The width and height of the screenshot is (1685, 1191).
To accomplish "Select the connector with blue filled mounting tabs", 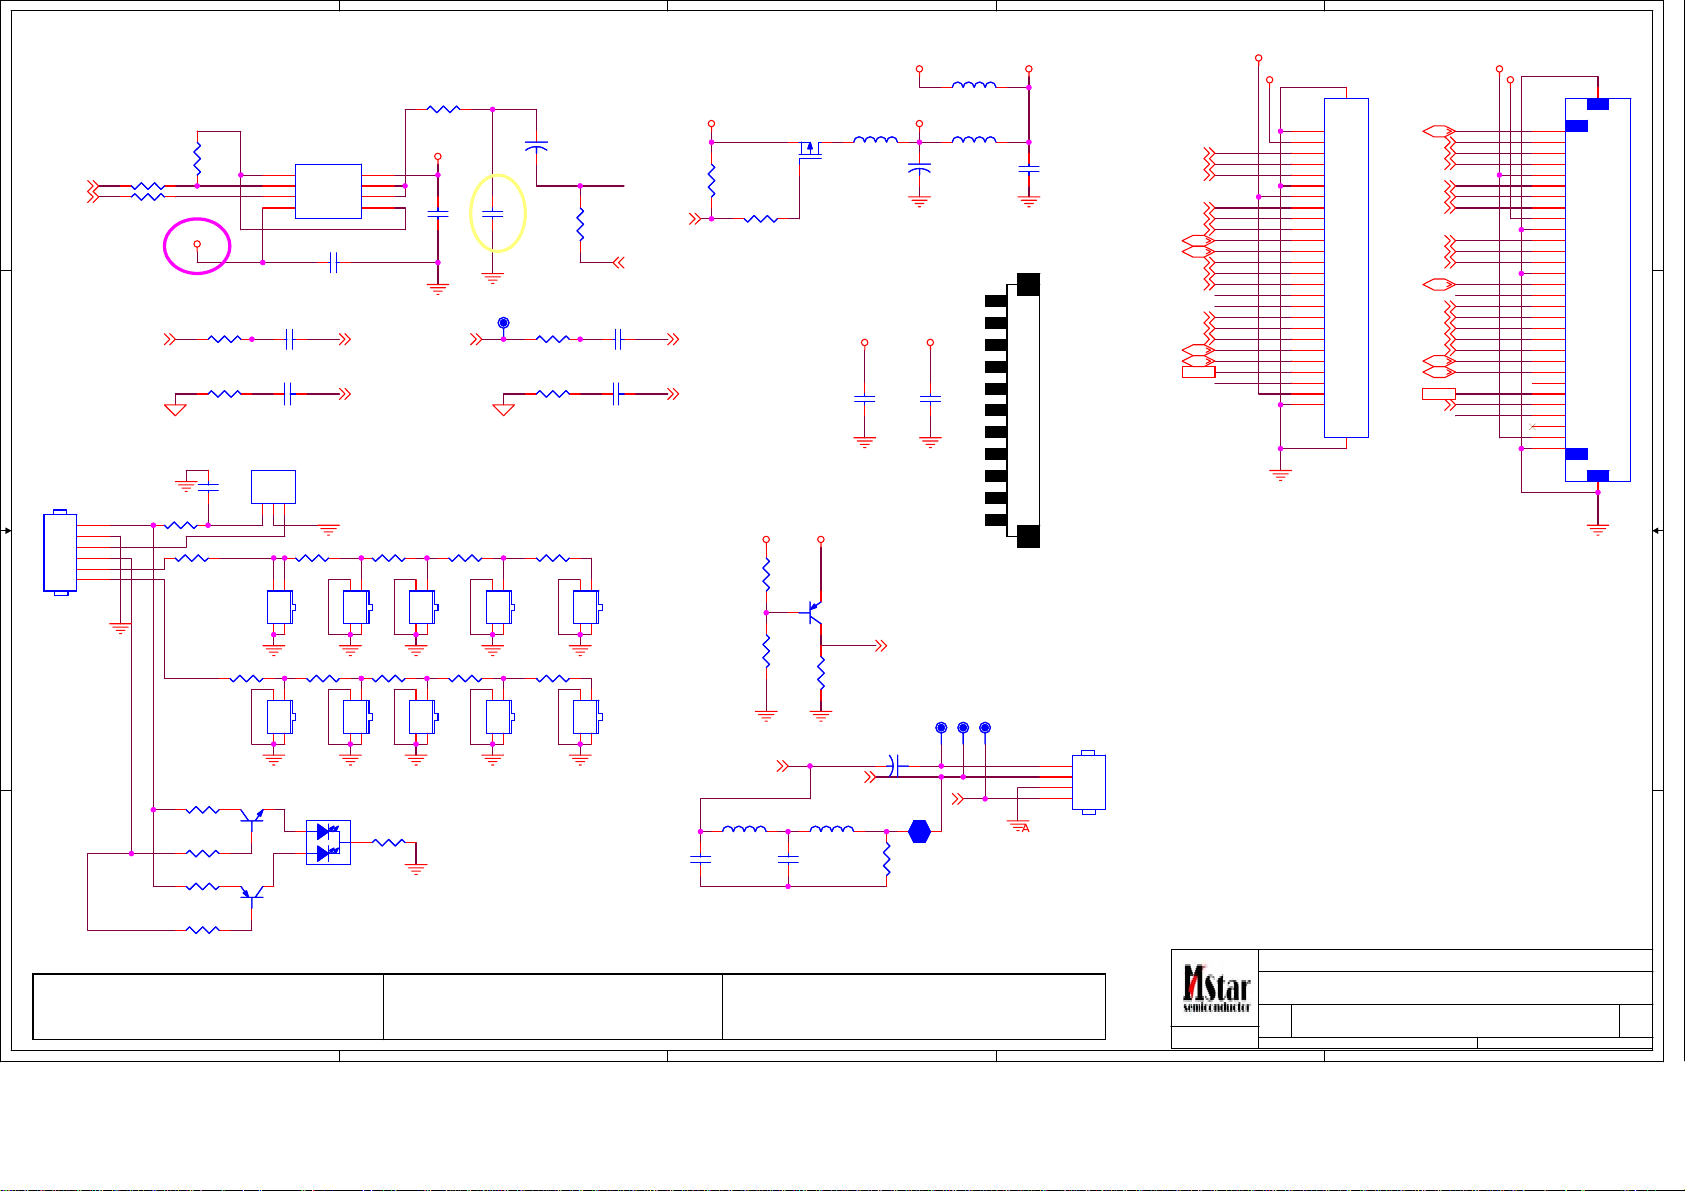I will [x=1597, y=290].
